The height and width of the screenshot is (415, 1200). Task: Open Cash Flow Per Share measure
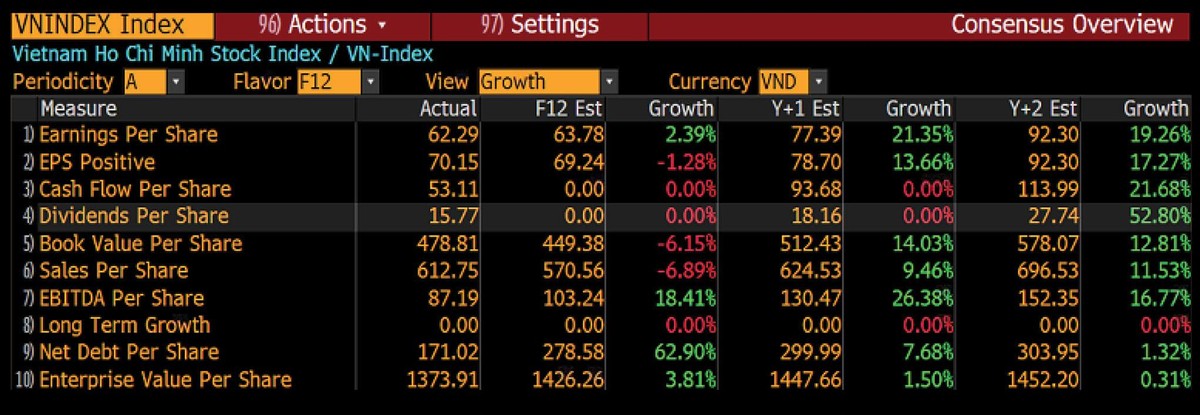(x=135, y=189)
